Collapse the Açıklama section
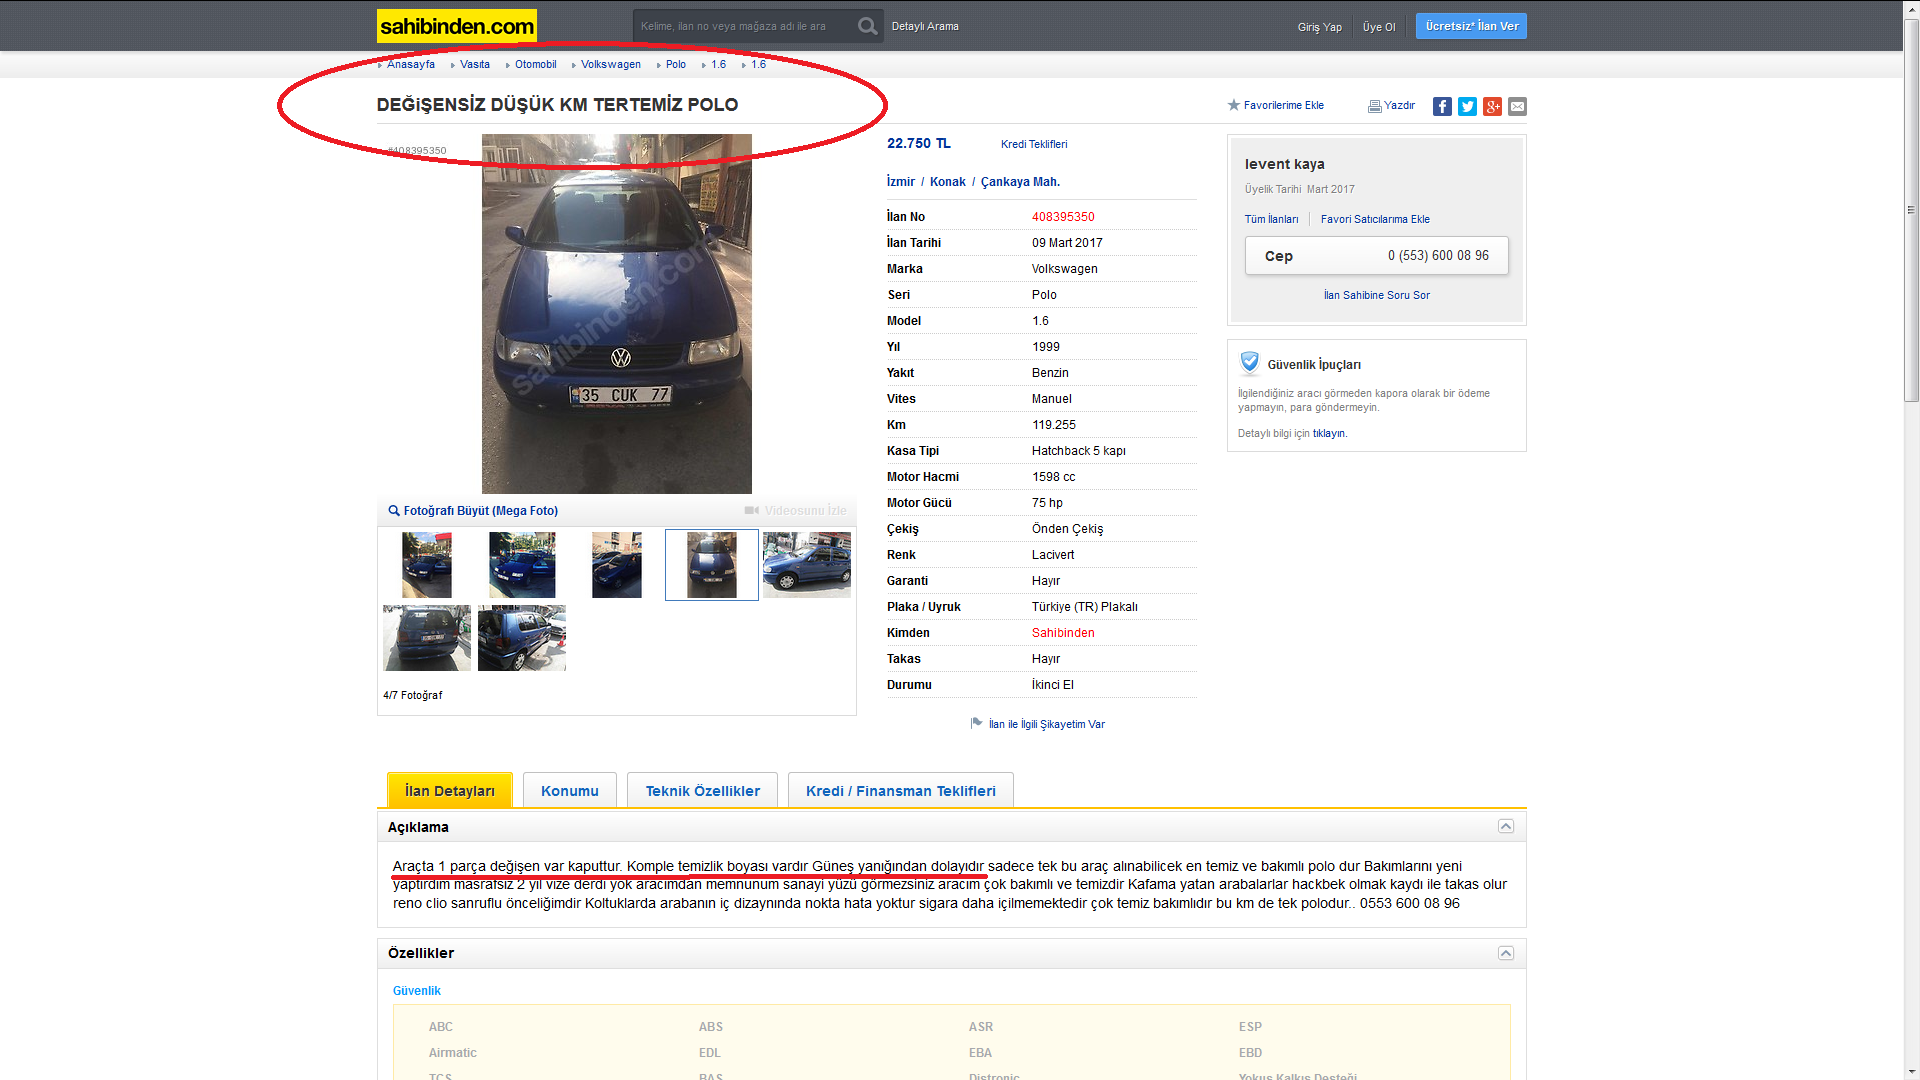1920x1080 pixels. point(1506,826)
